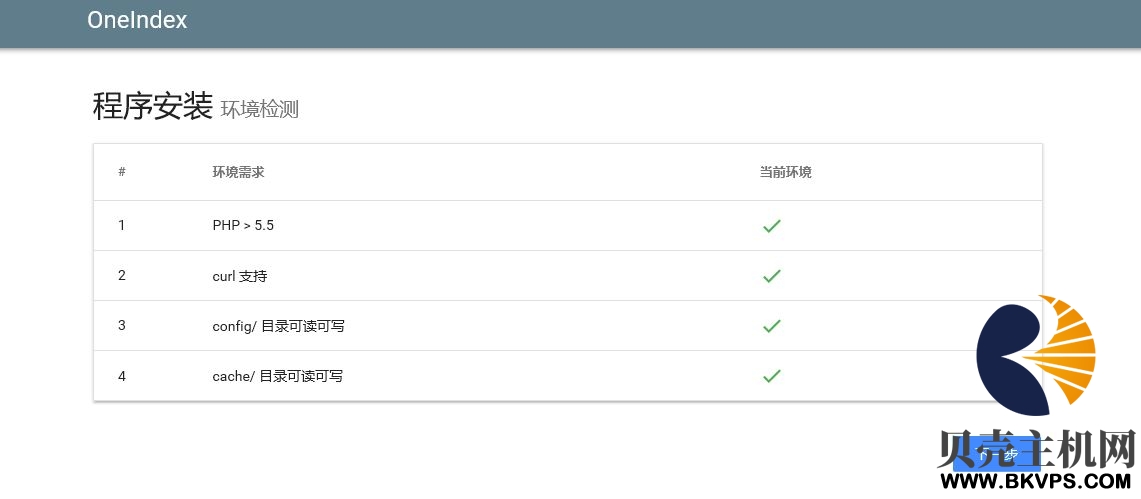Screen dimensions: 1141x499
Task: Click the green checkmark for curl 支持
Action: (x=771, y=276)
